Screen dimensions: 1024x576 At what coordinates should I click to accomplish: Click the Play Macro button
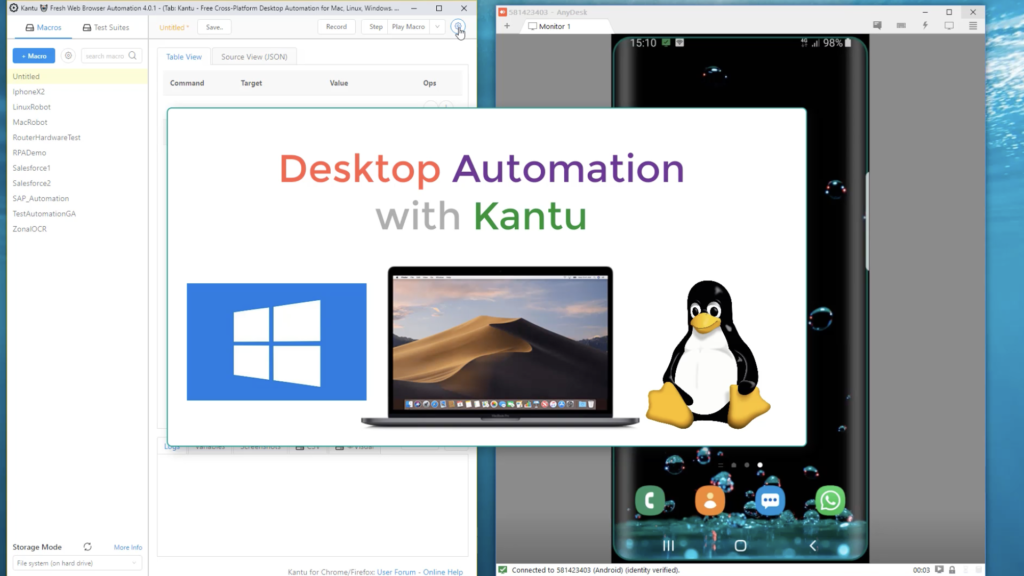click(x=408, y=27)
